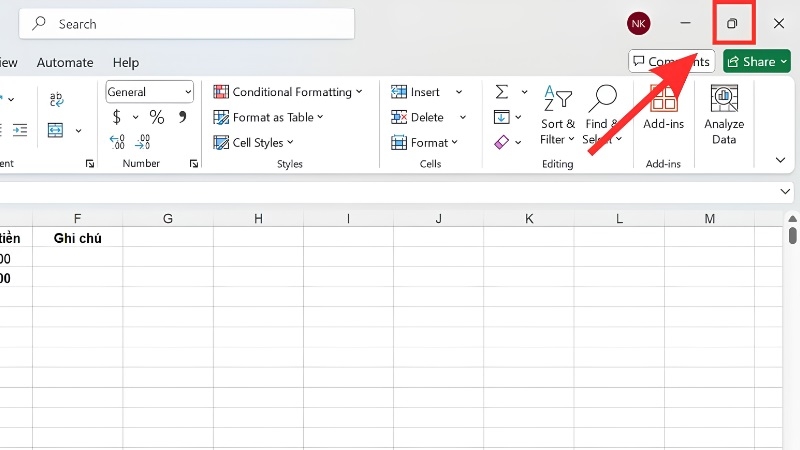Viewport: 800px width, 450px height.
Task: Open the Format cells menu
Action: pyautogui.click(x=424, y=142)
